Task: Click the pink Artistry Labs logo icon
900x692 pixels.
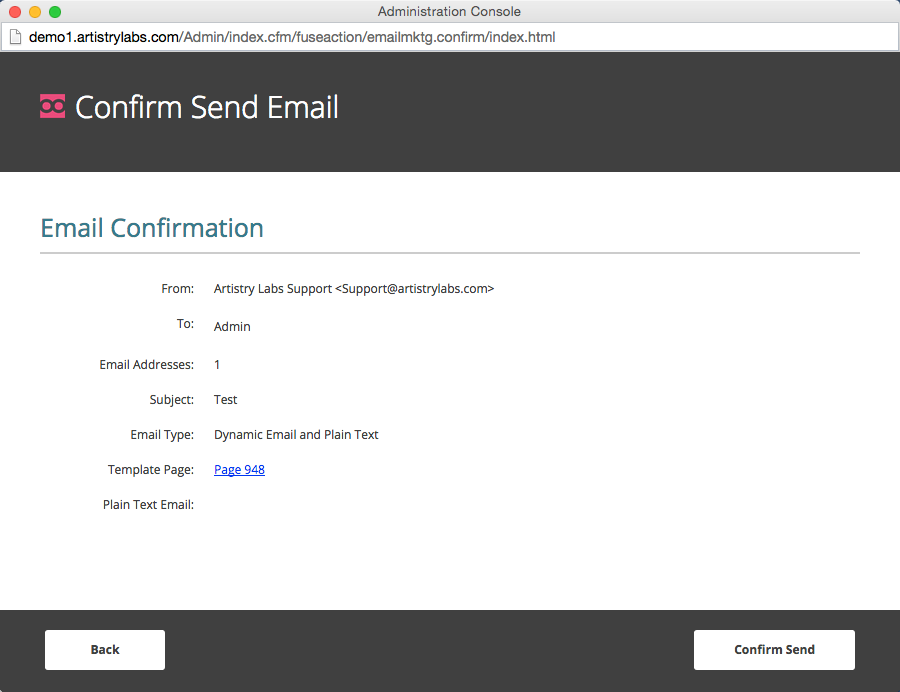Action: [x=52, y=106]
